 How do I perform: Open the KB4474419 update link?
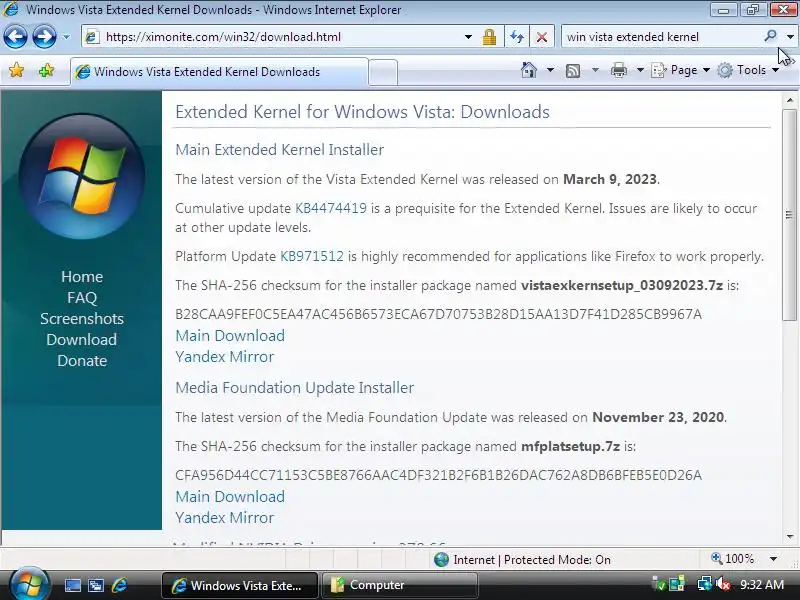click(331, 208)
